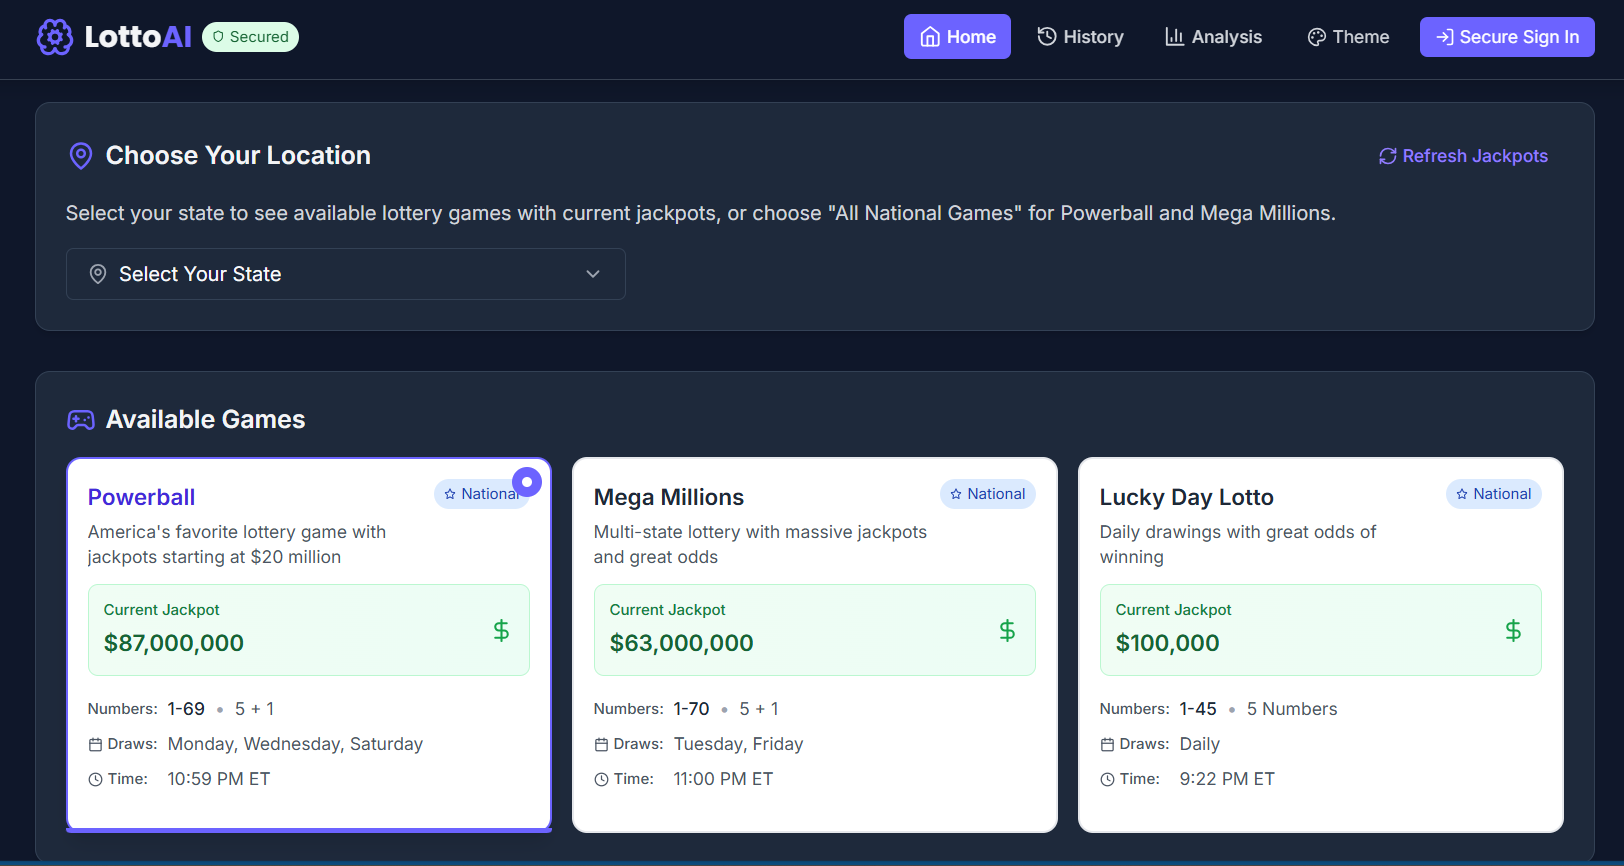Click the clock icon beside Lucky Day Lotto Time
This screenshot has height=866, width=1624.
click(1107, 780)
